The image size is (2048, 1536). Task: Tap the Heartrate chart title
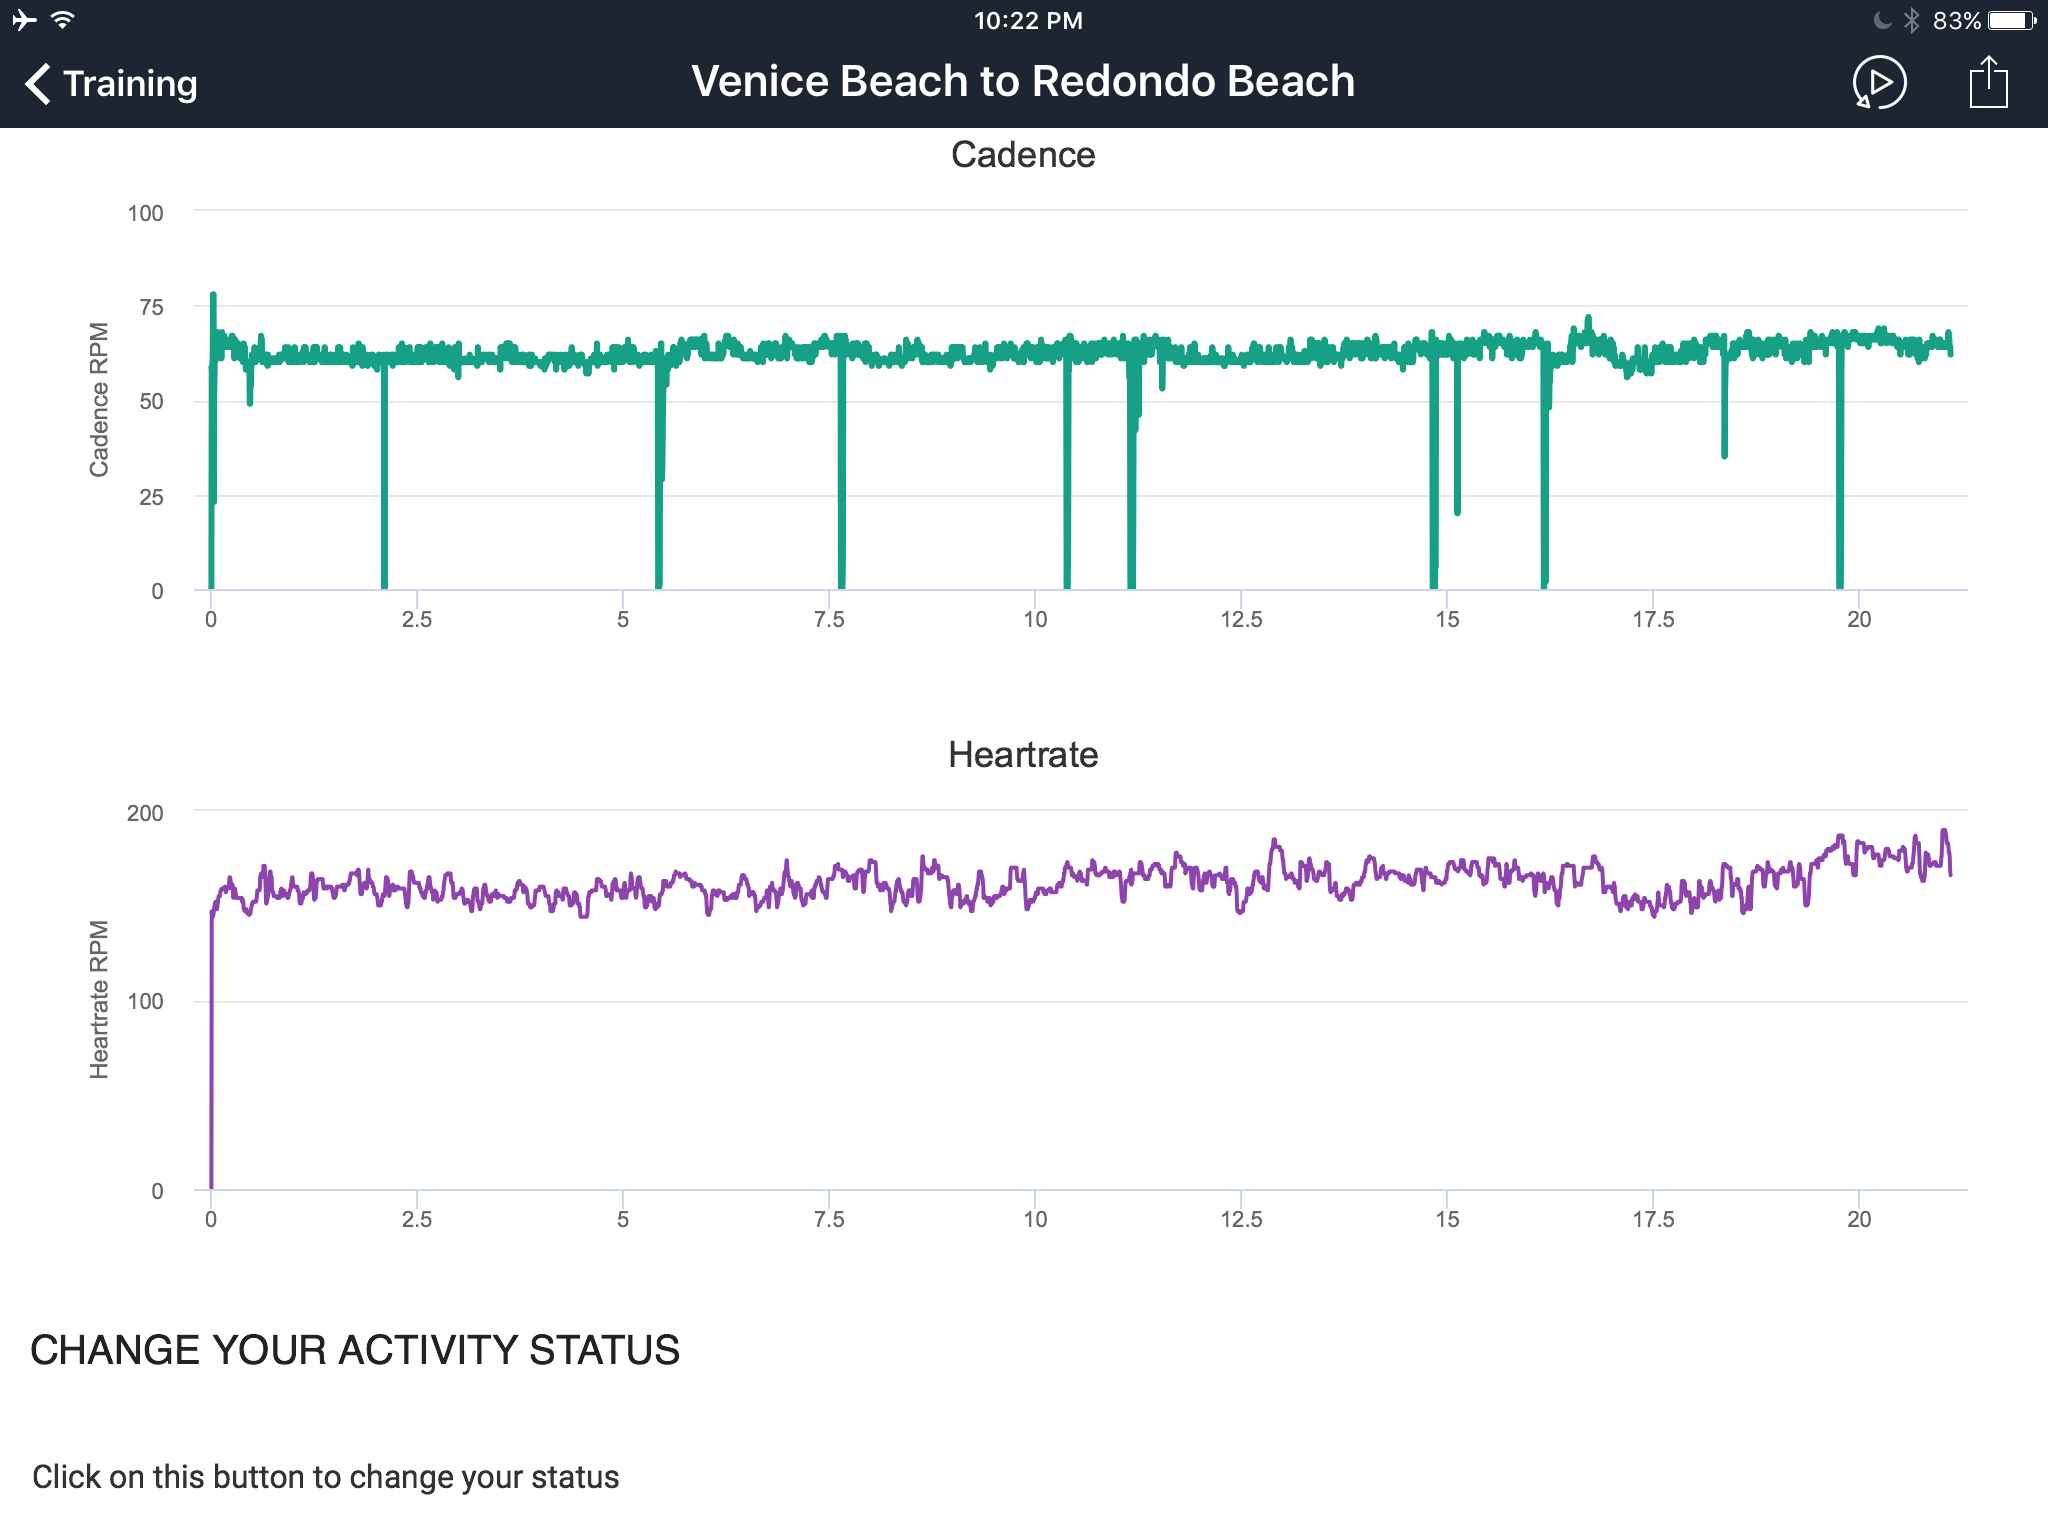(x=1023, y=755)
